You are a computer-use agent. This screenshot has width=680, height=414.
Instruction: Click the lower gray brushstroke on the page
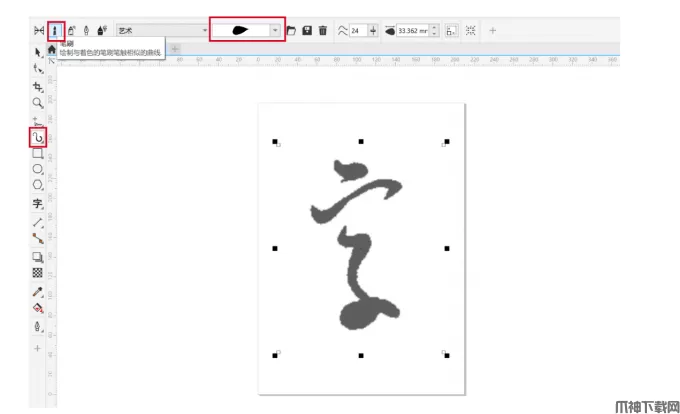click(360, 312)
